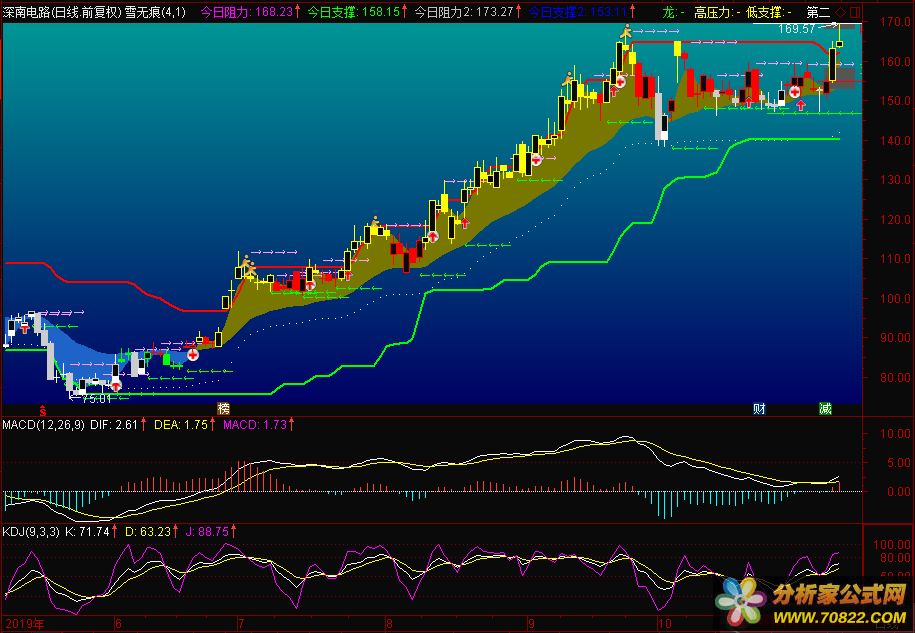Click the J: 88.75 readout
This screenshot has width=915, height=633.
[207, 531]
